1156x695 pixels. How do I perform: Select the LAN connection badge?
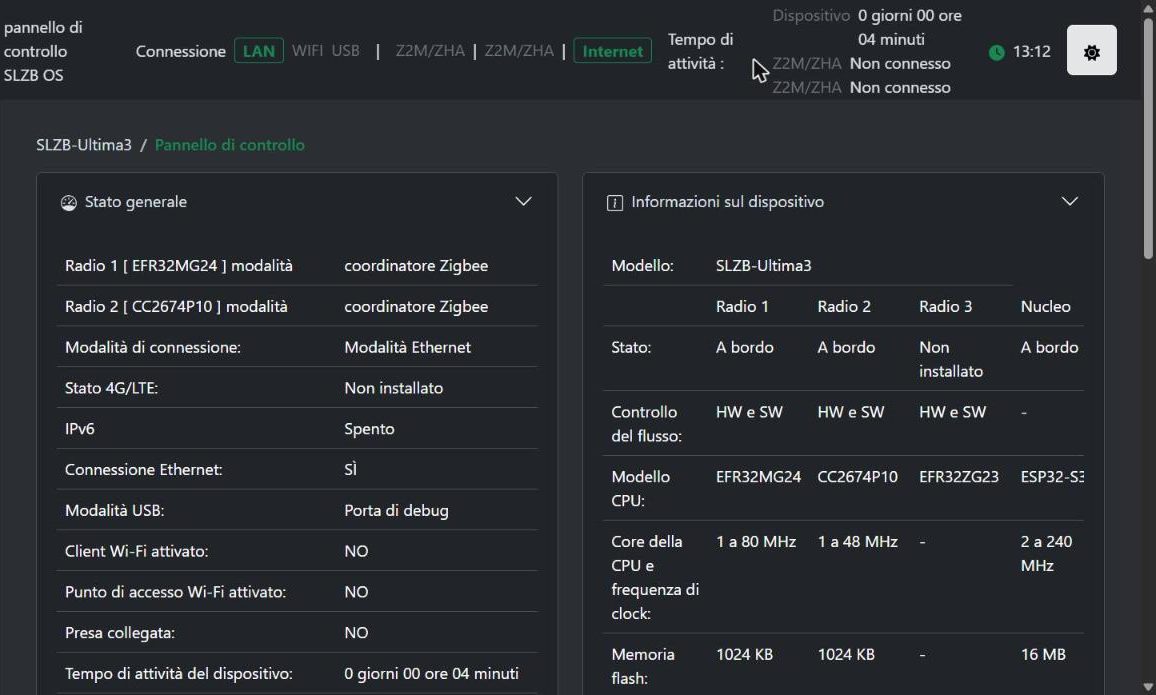click(x=259, y=51)
